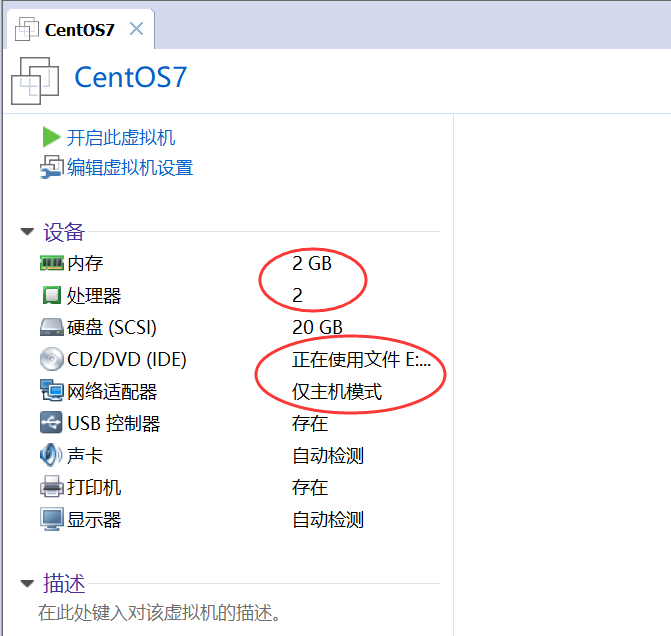Viewport: 671px width, 636px height.
Task: Click 存在 value in 打印机 row
Action: click(x=310, y=487)
